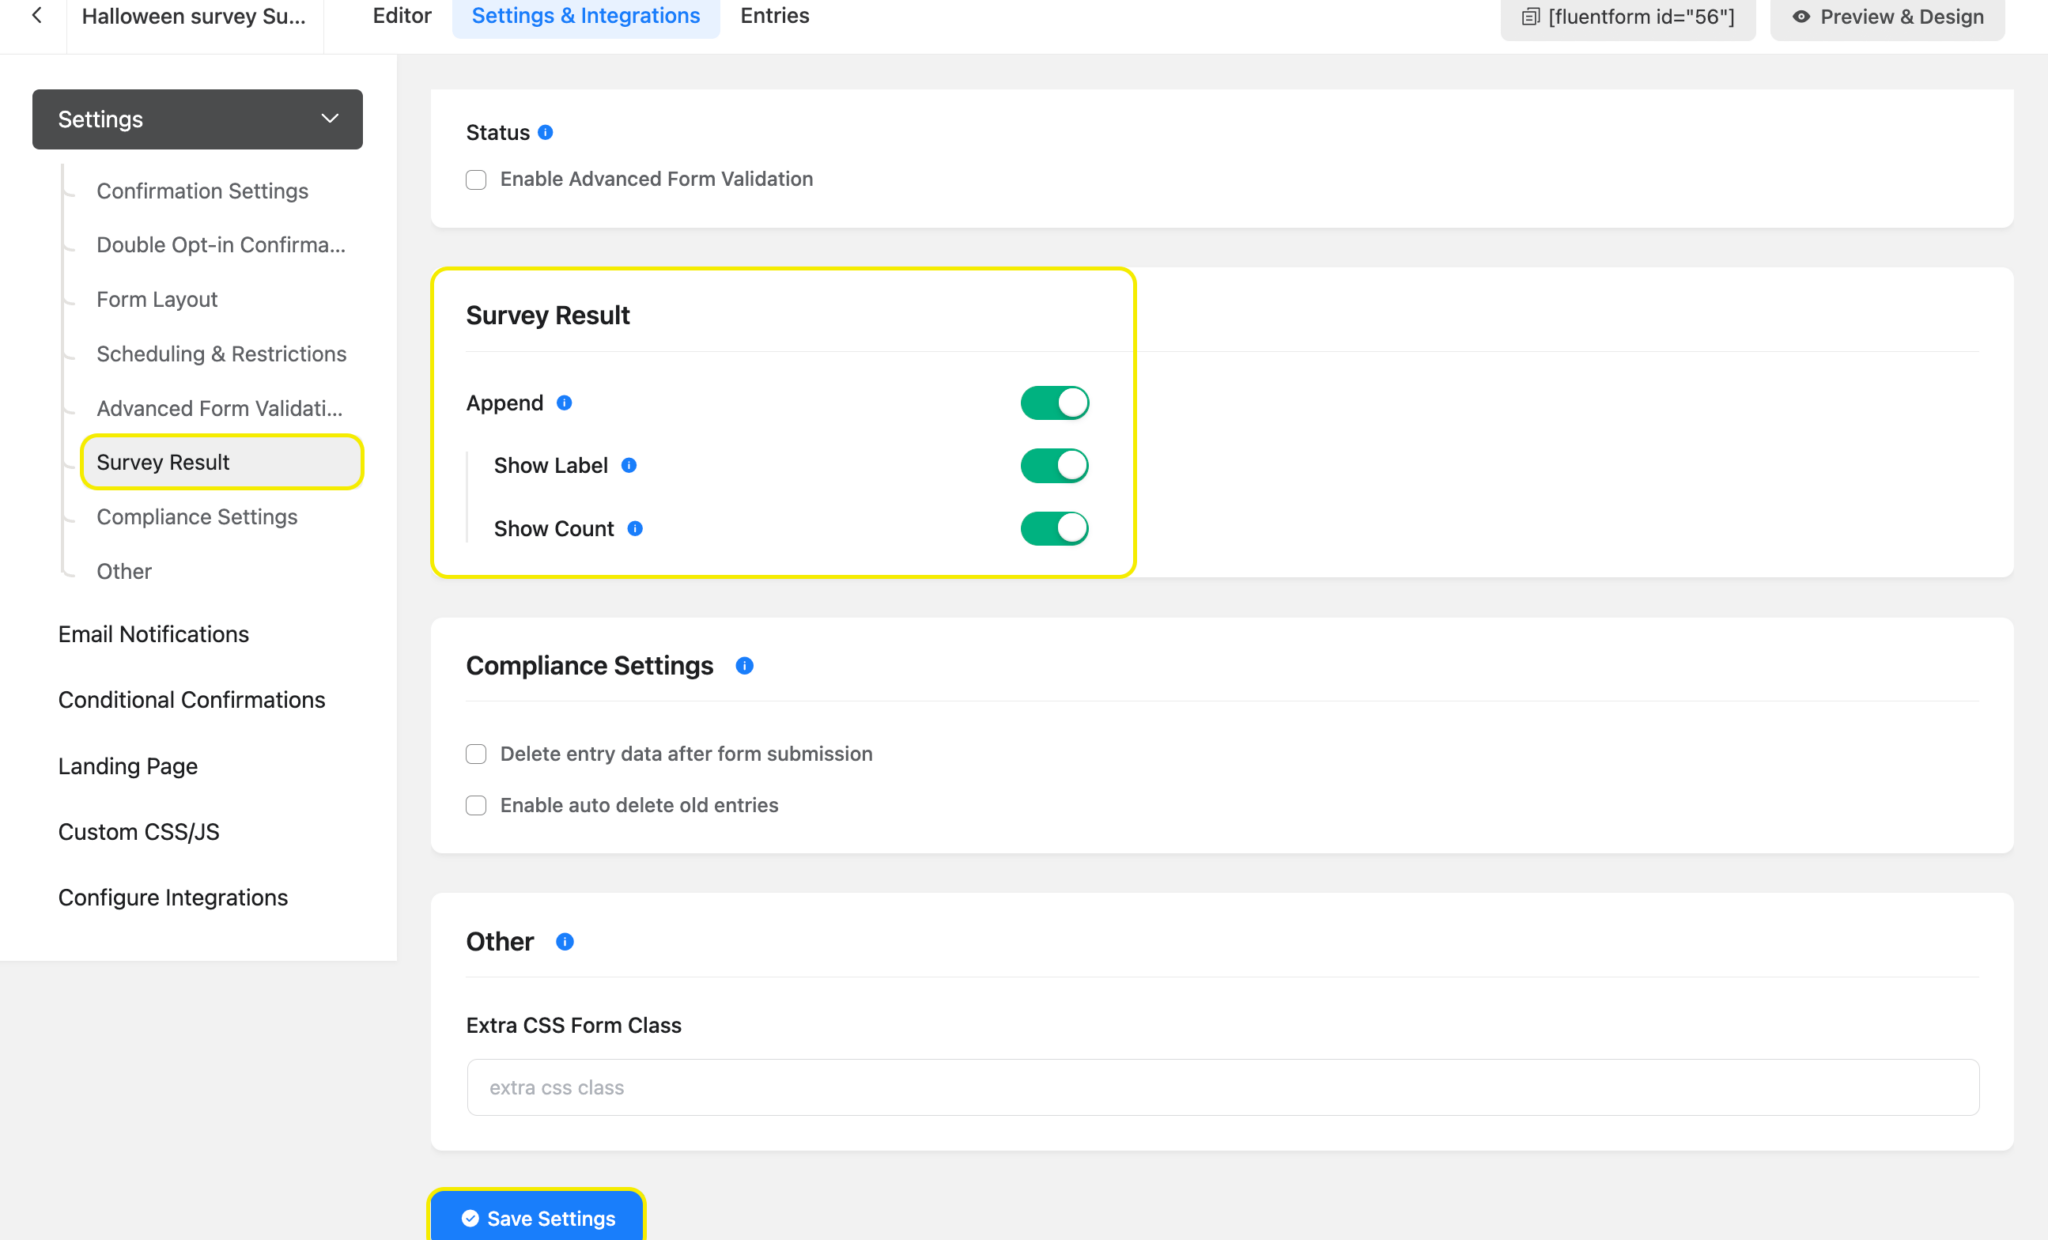Click the Append info icon
This screenshot has width=2048, height=1240.
pos(563,403)
